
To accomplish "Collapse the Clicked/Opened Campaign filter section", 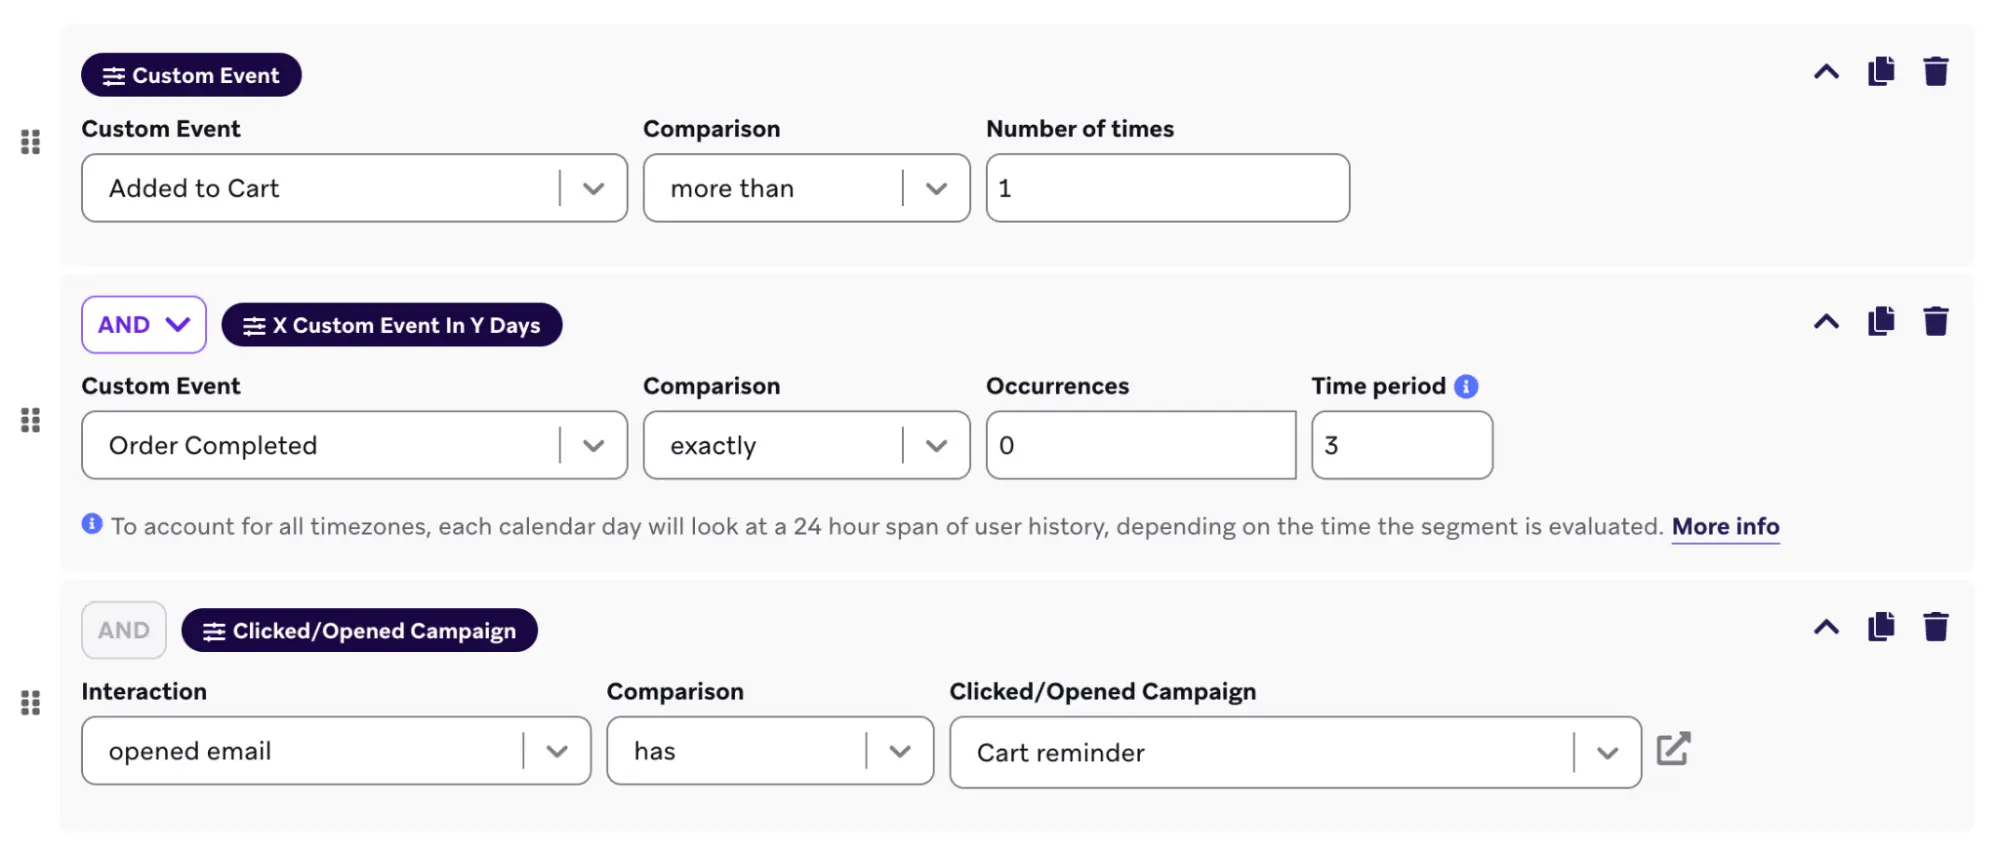I will 1826,627.
